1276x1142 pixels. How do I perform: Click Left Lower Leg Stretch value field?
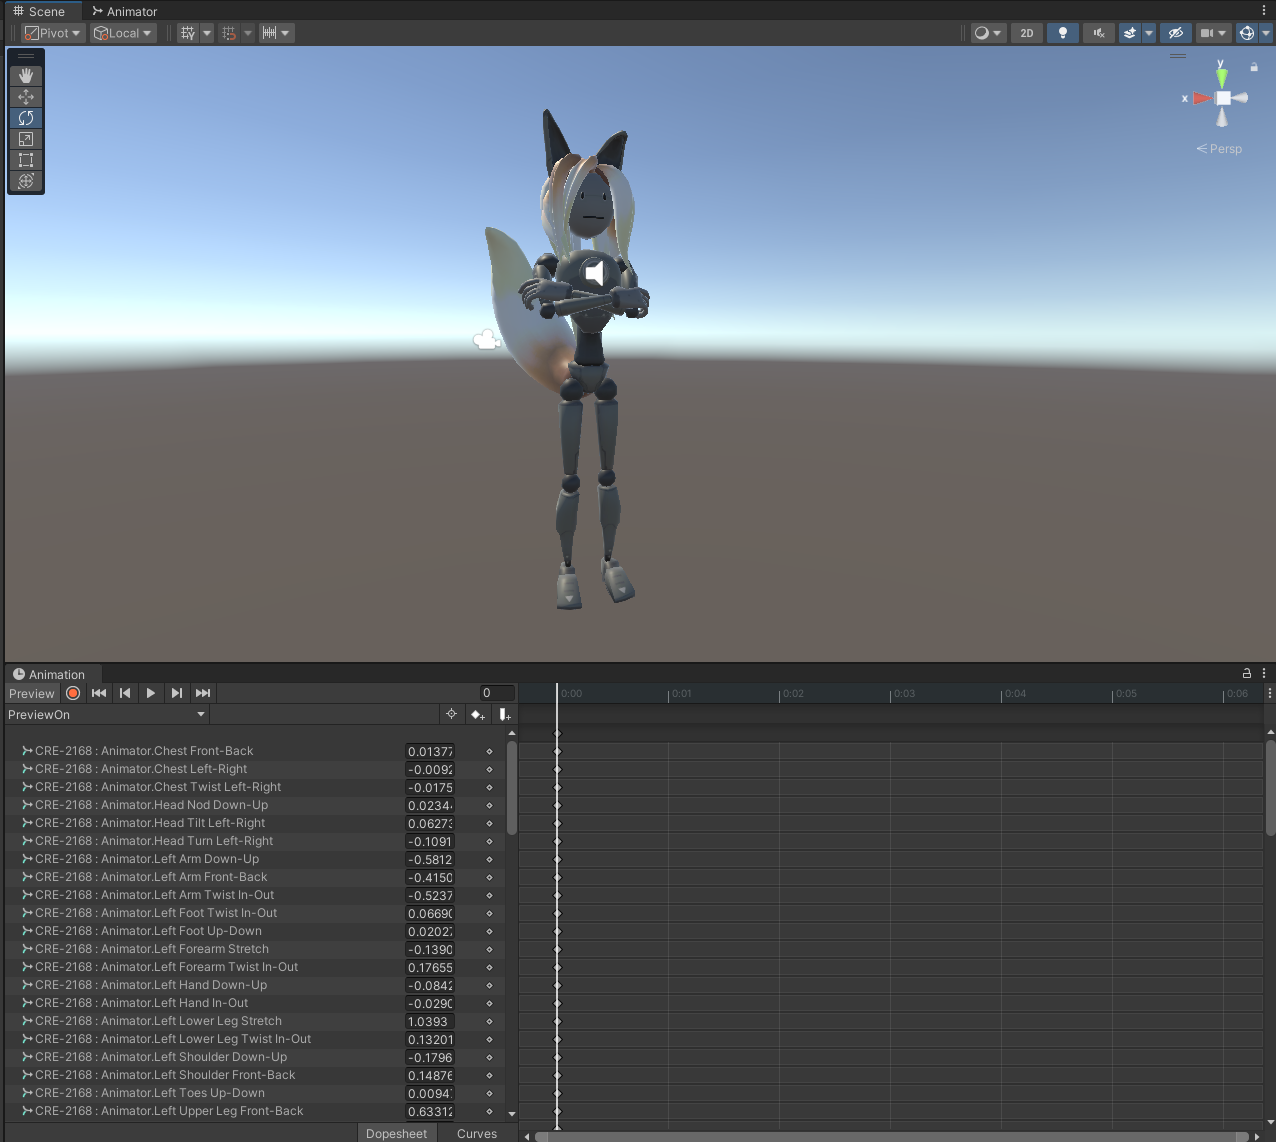(430, 1021)
